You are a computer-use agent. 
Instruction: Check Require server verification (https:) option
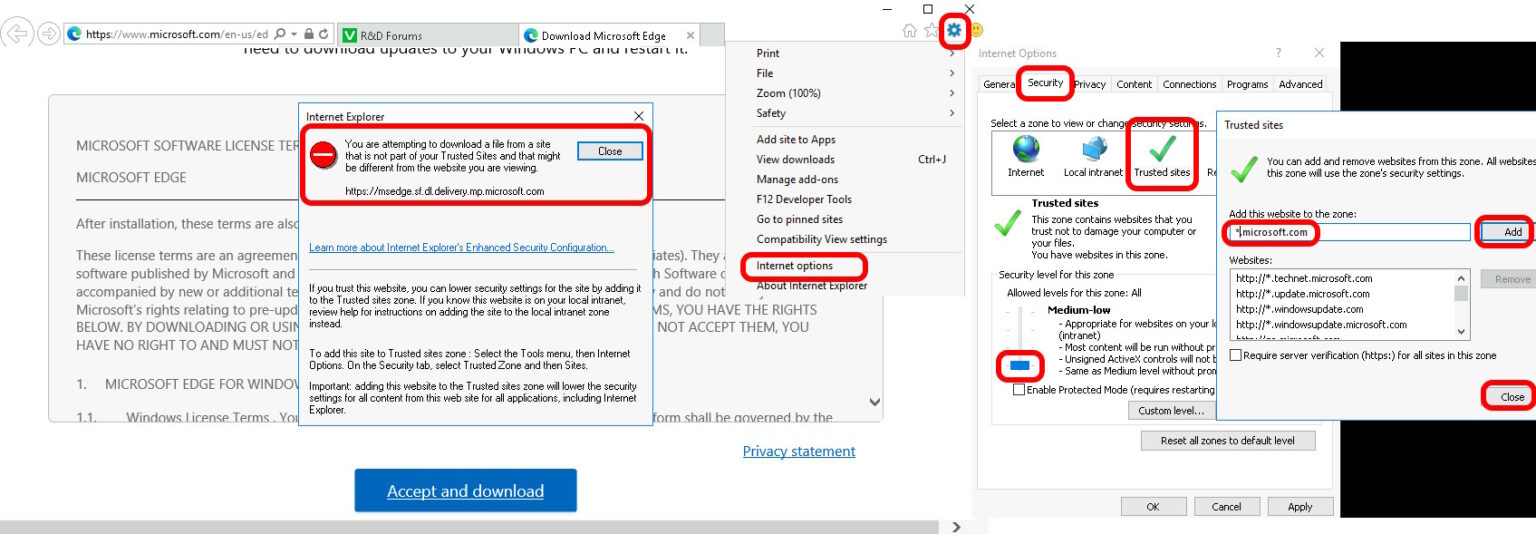pos(1237,355)
